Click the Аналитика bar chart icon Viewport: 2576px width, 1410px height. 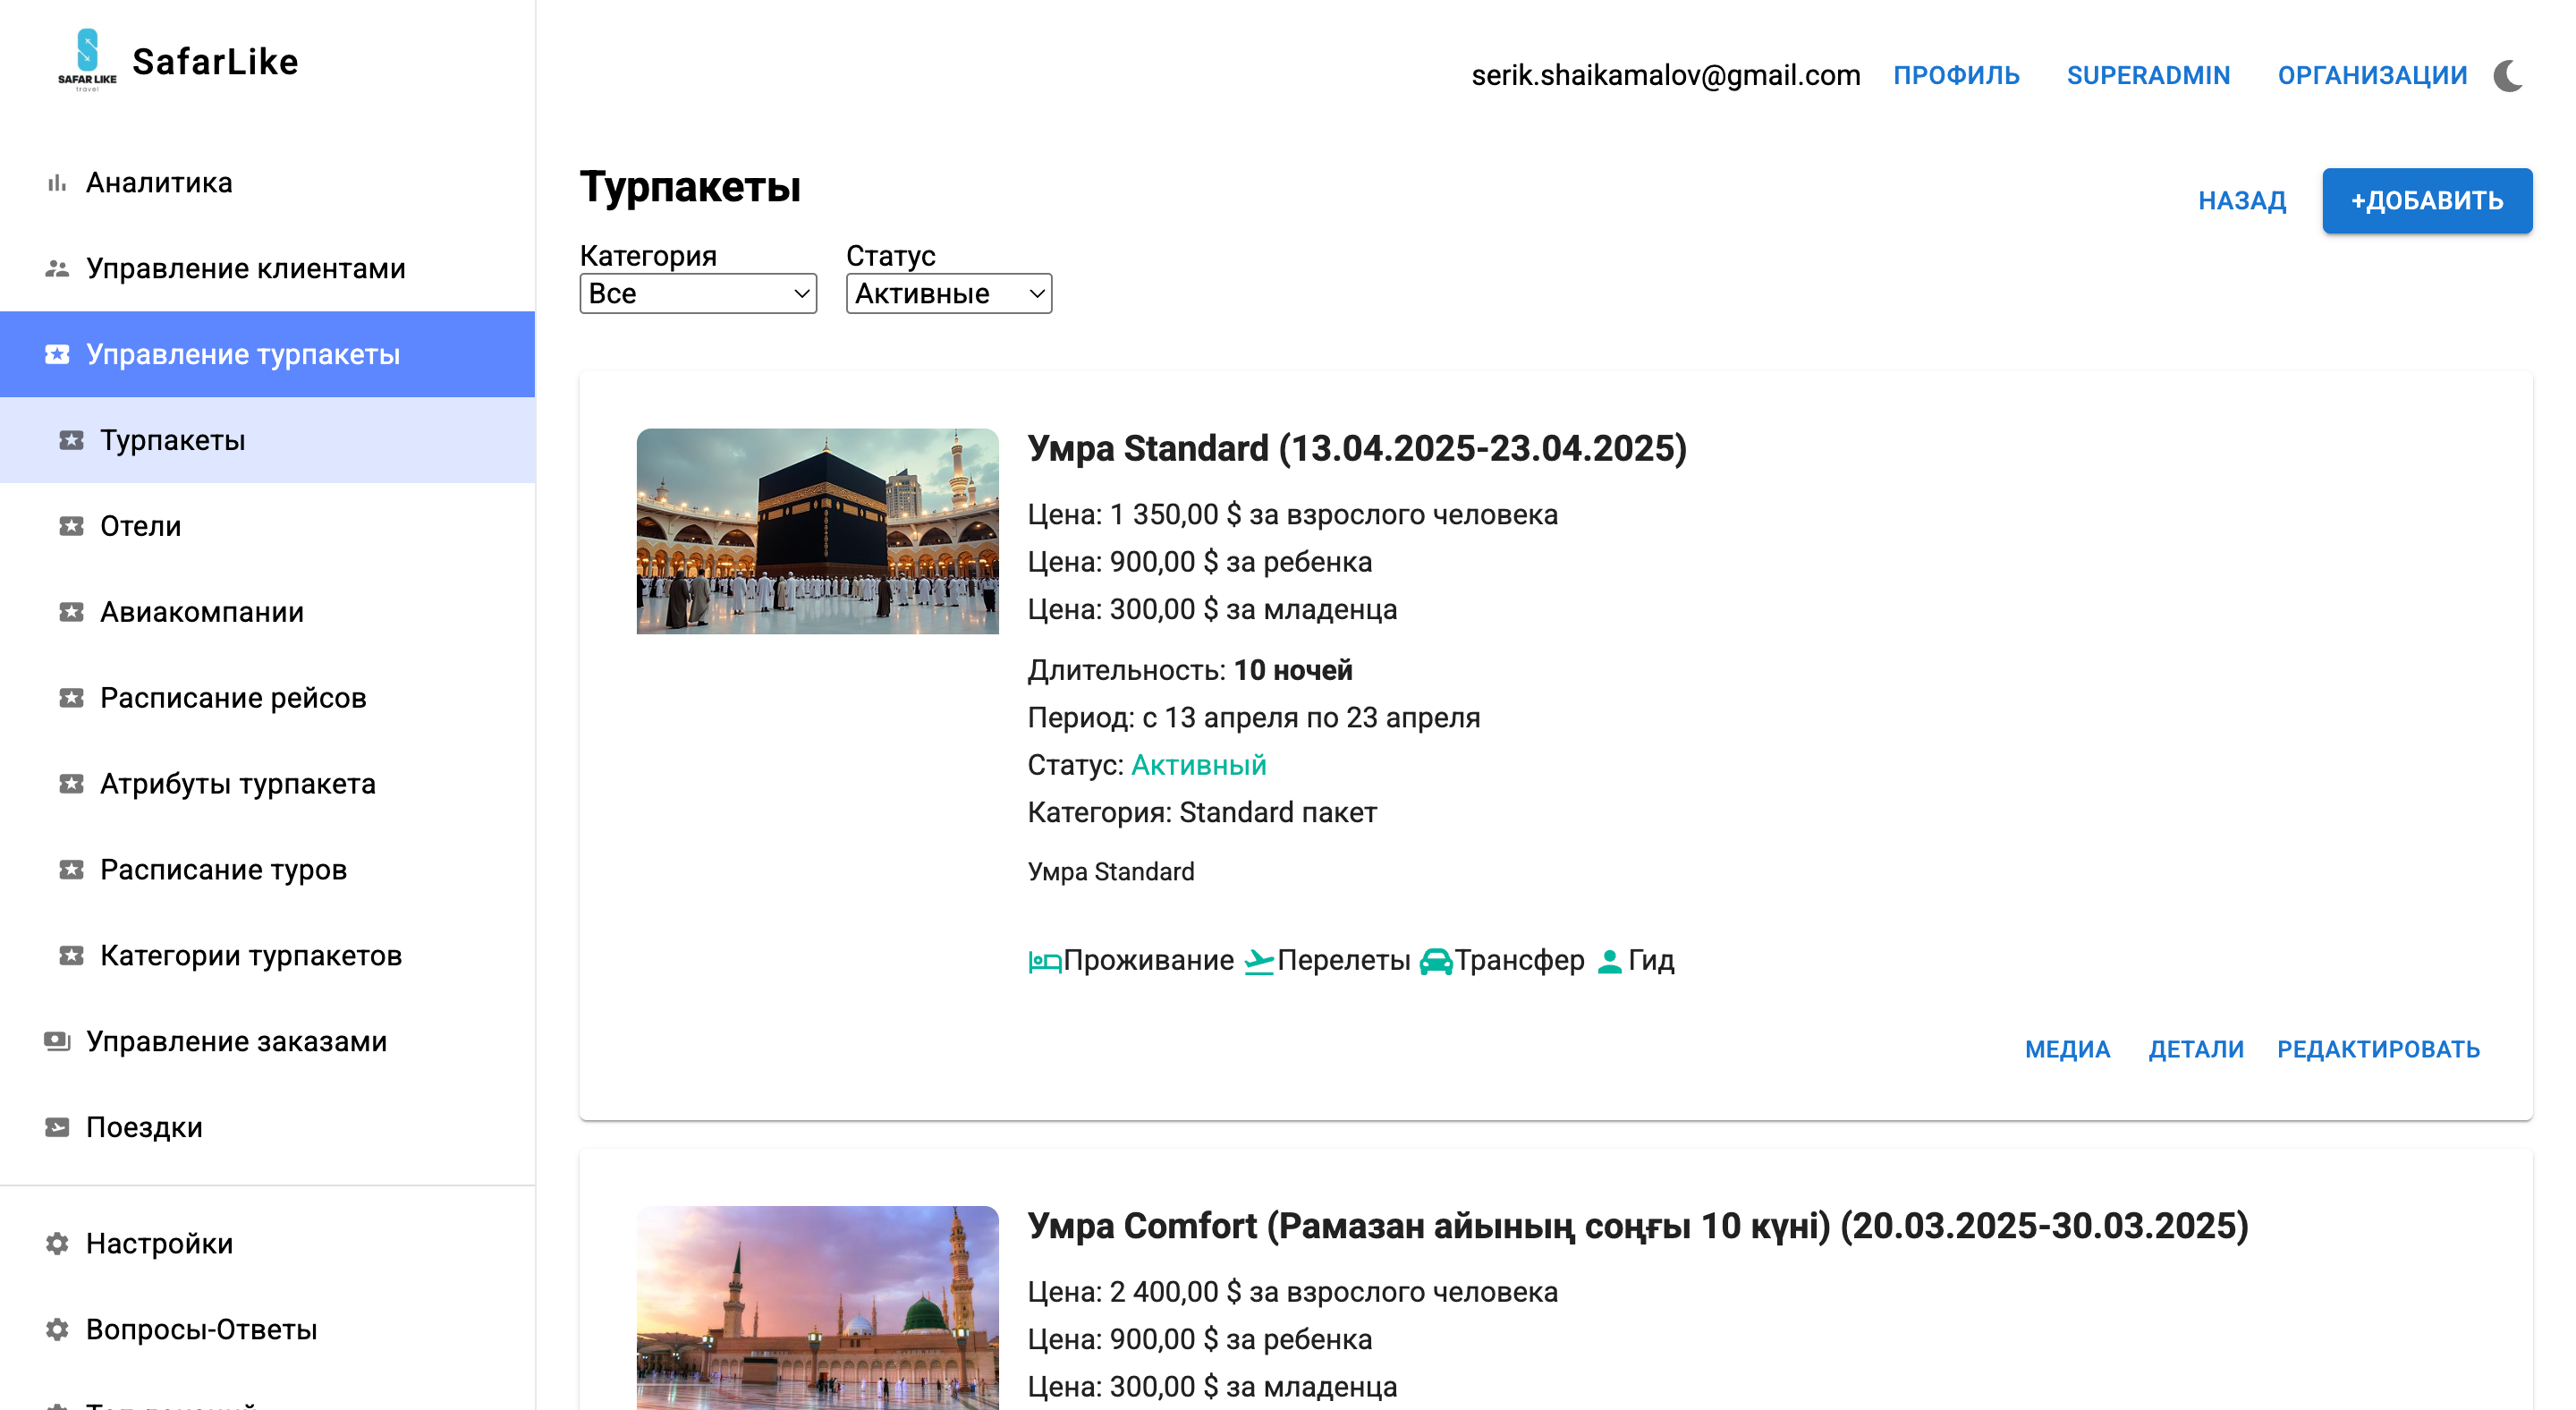click(57, 183)
